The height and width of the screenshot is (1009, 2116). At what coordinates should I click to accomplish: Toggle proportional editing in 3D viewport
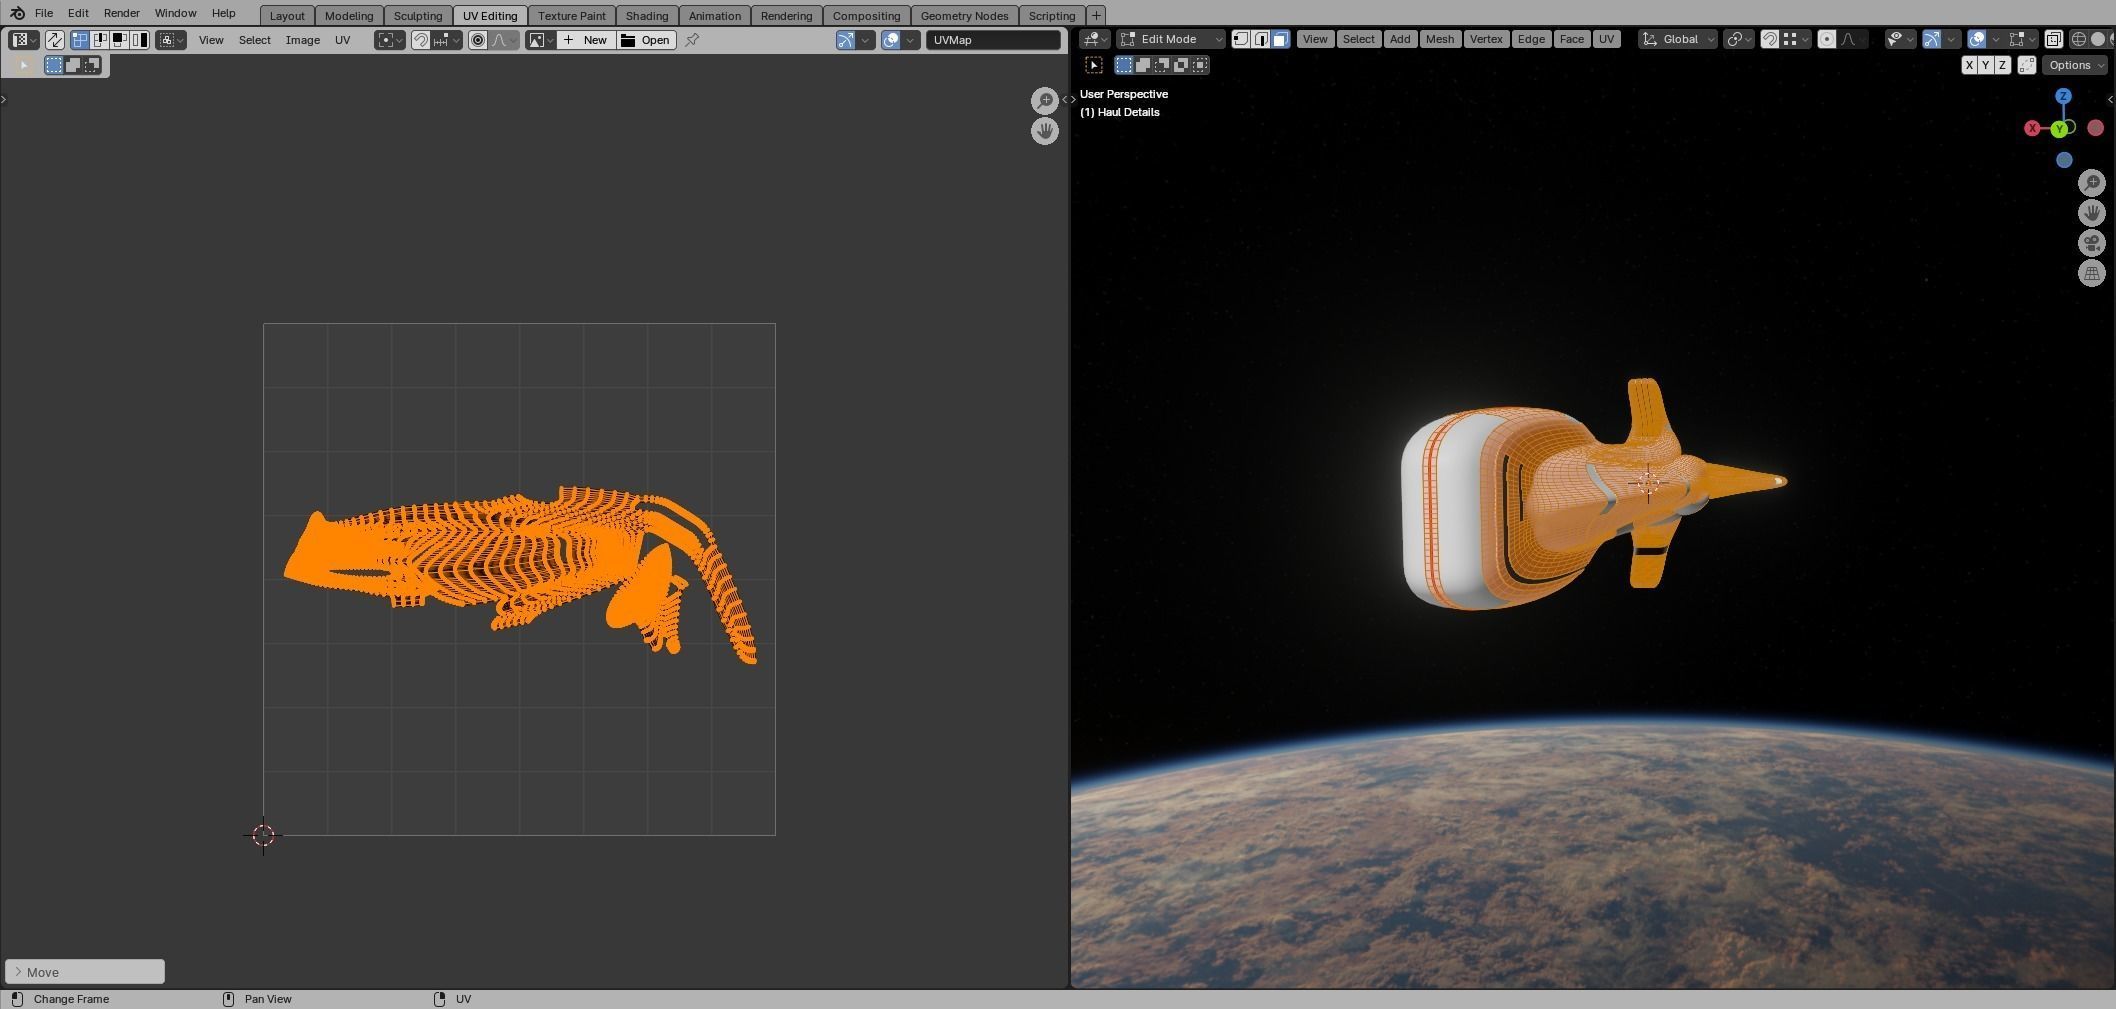point(1827,39)
